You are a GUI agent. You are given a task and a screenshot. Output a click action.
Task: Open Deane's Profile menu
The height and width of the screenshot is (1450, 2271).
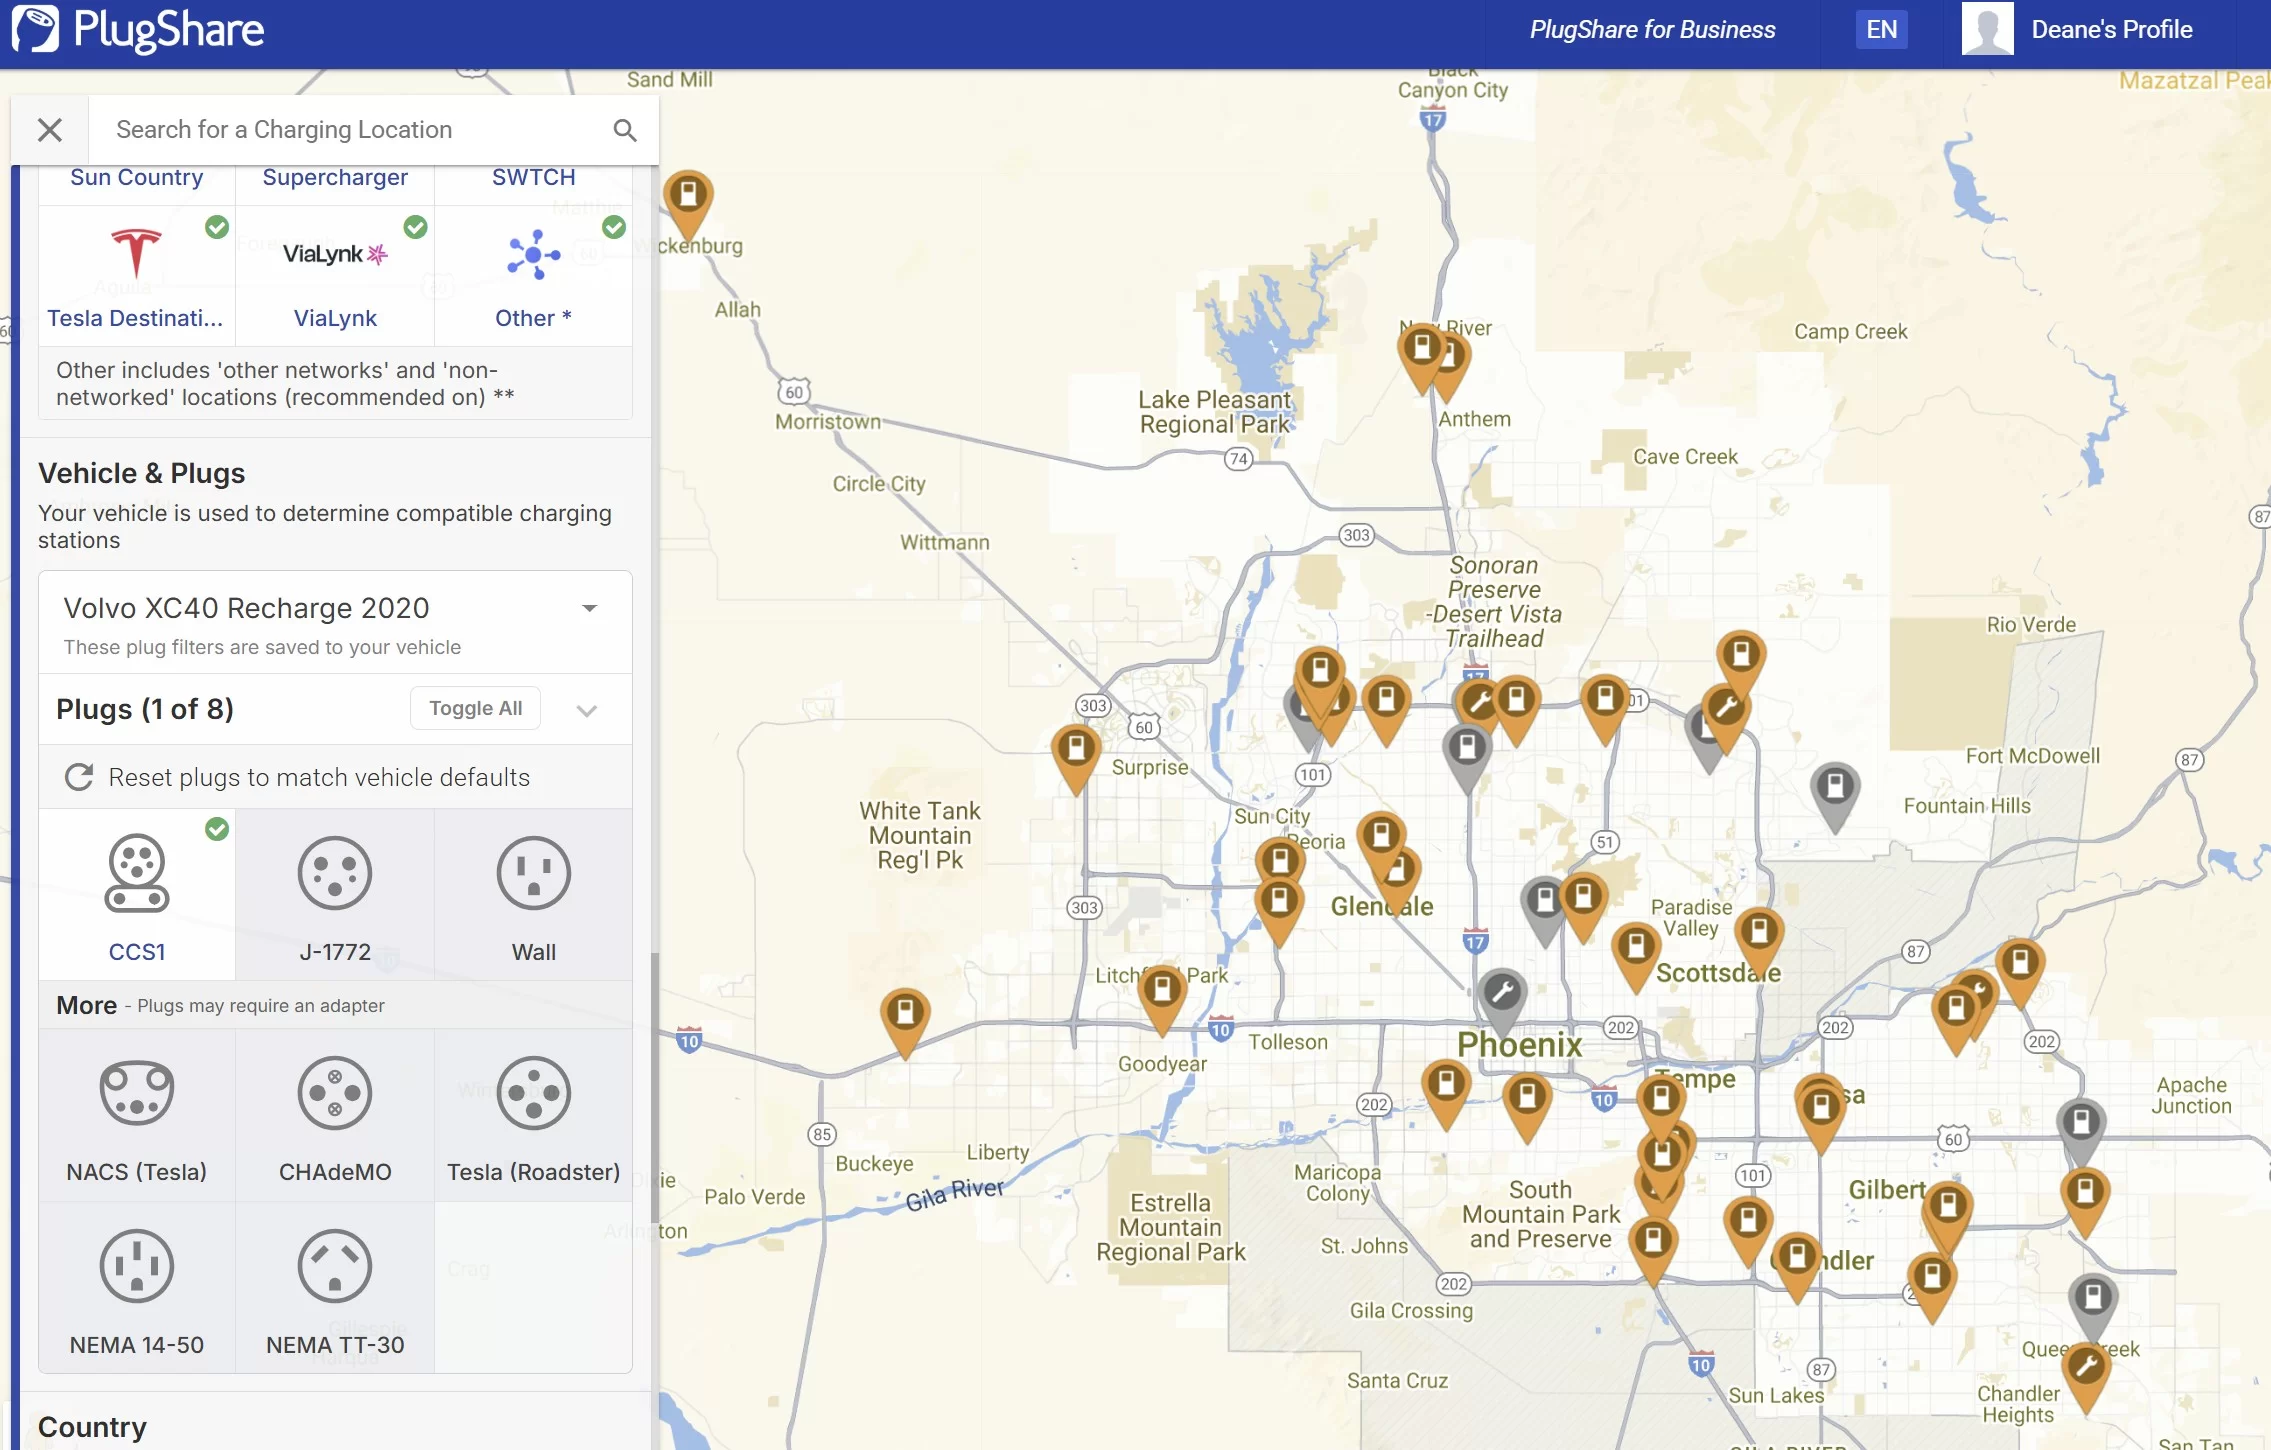coord(2111,30)
